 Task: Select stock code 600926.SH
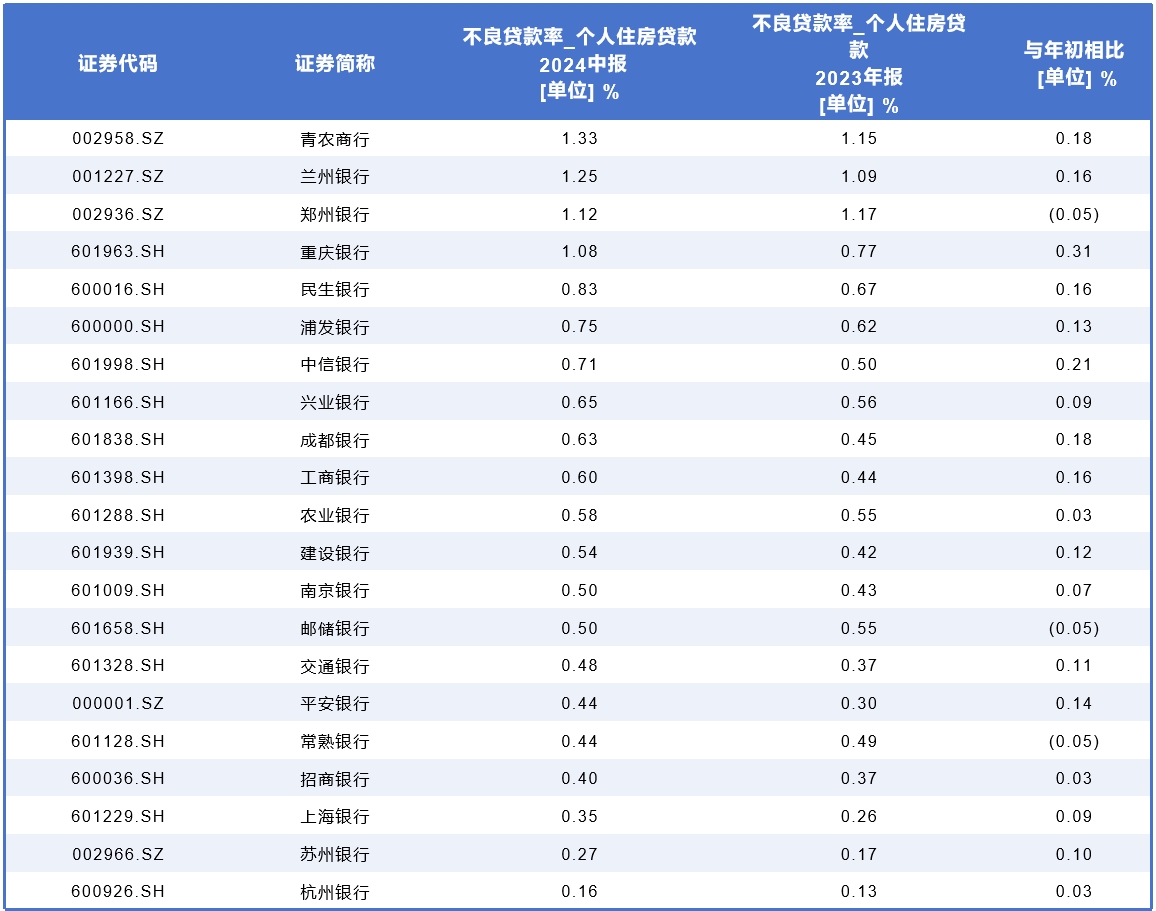[x=118, y=891]
